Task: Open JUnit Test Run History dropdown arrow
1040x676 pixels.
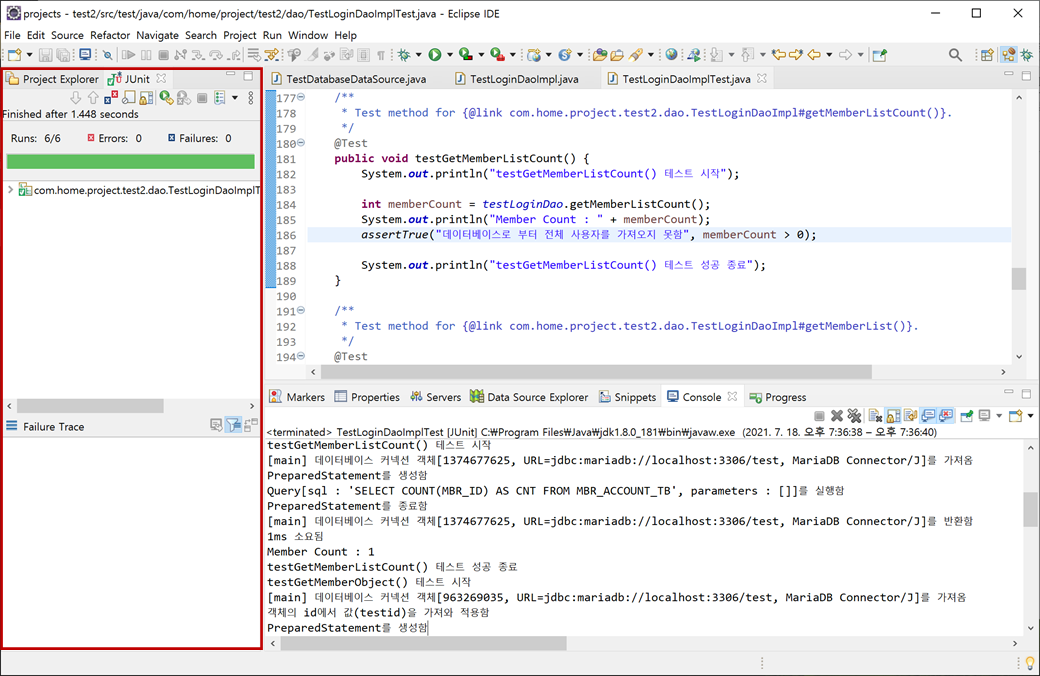Action: click(235, 98)
